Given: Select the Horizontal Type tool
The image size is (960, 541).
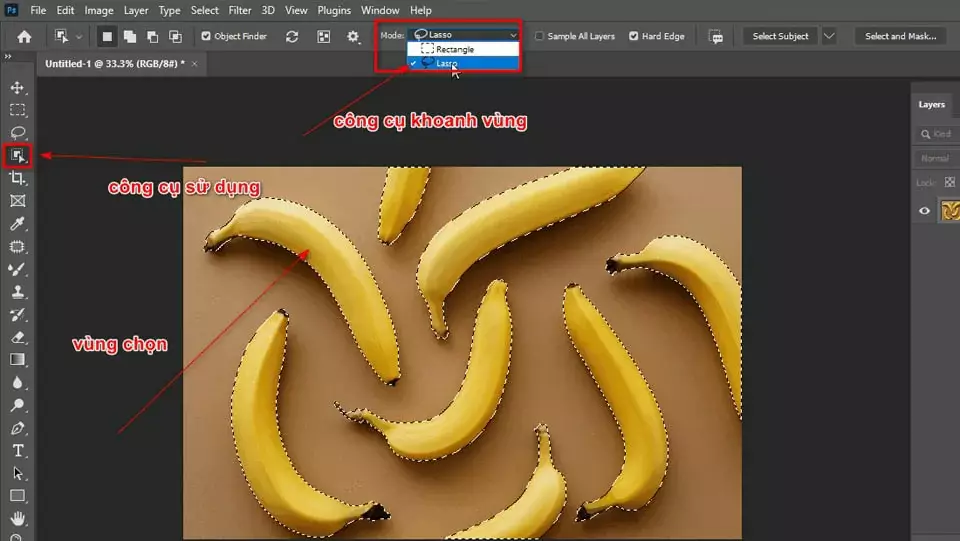Looking at the screenshot, I should [x=17, y=450].
